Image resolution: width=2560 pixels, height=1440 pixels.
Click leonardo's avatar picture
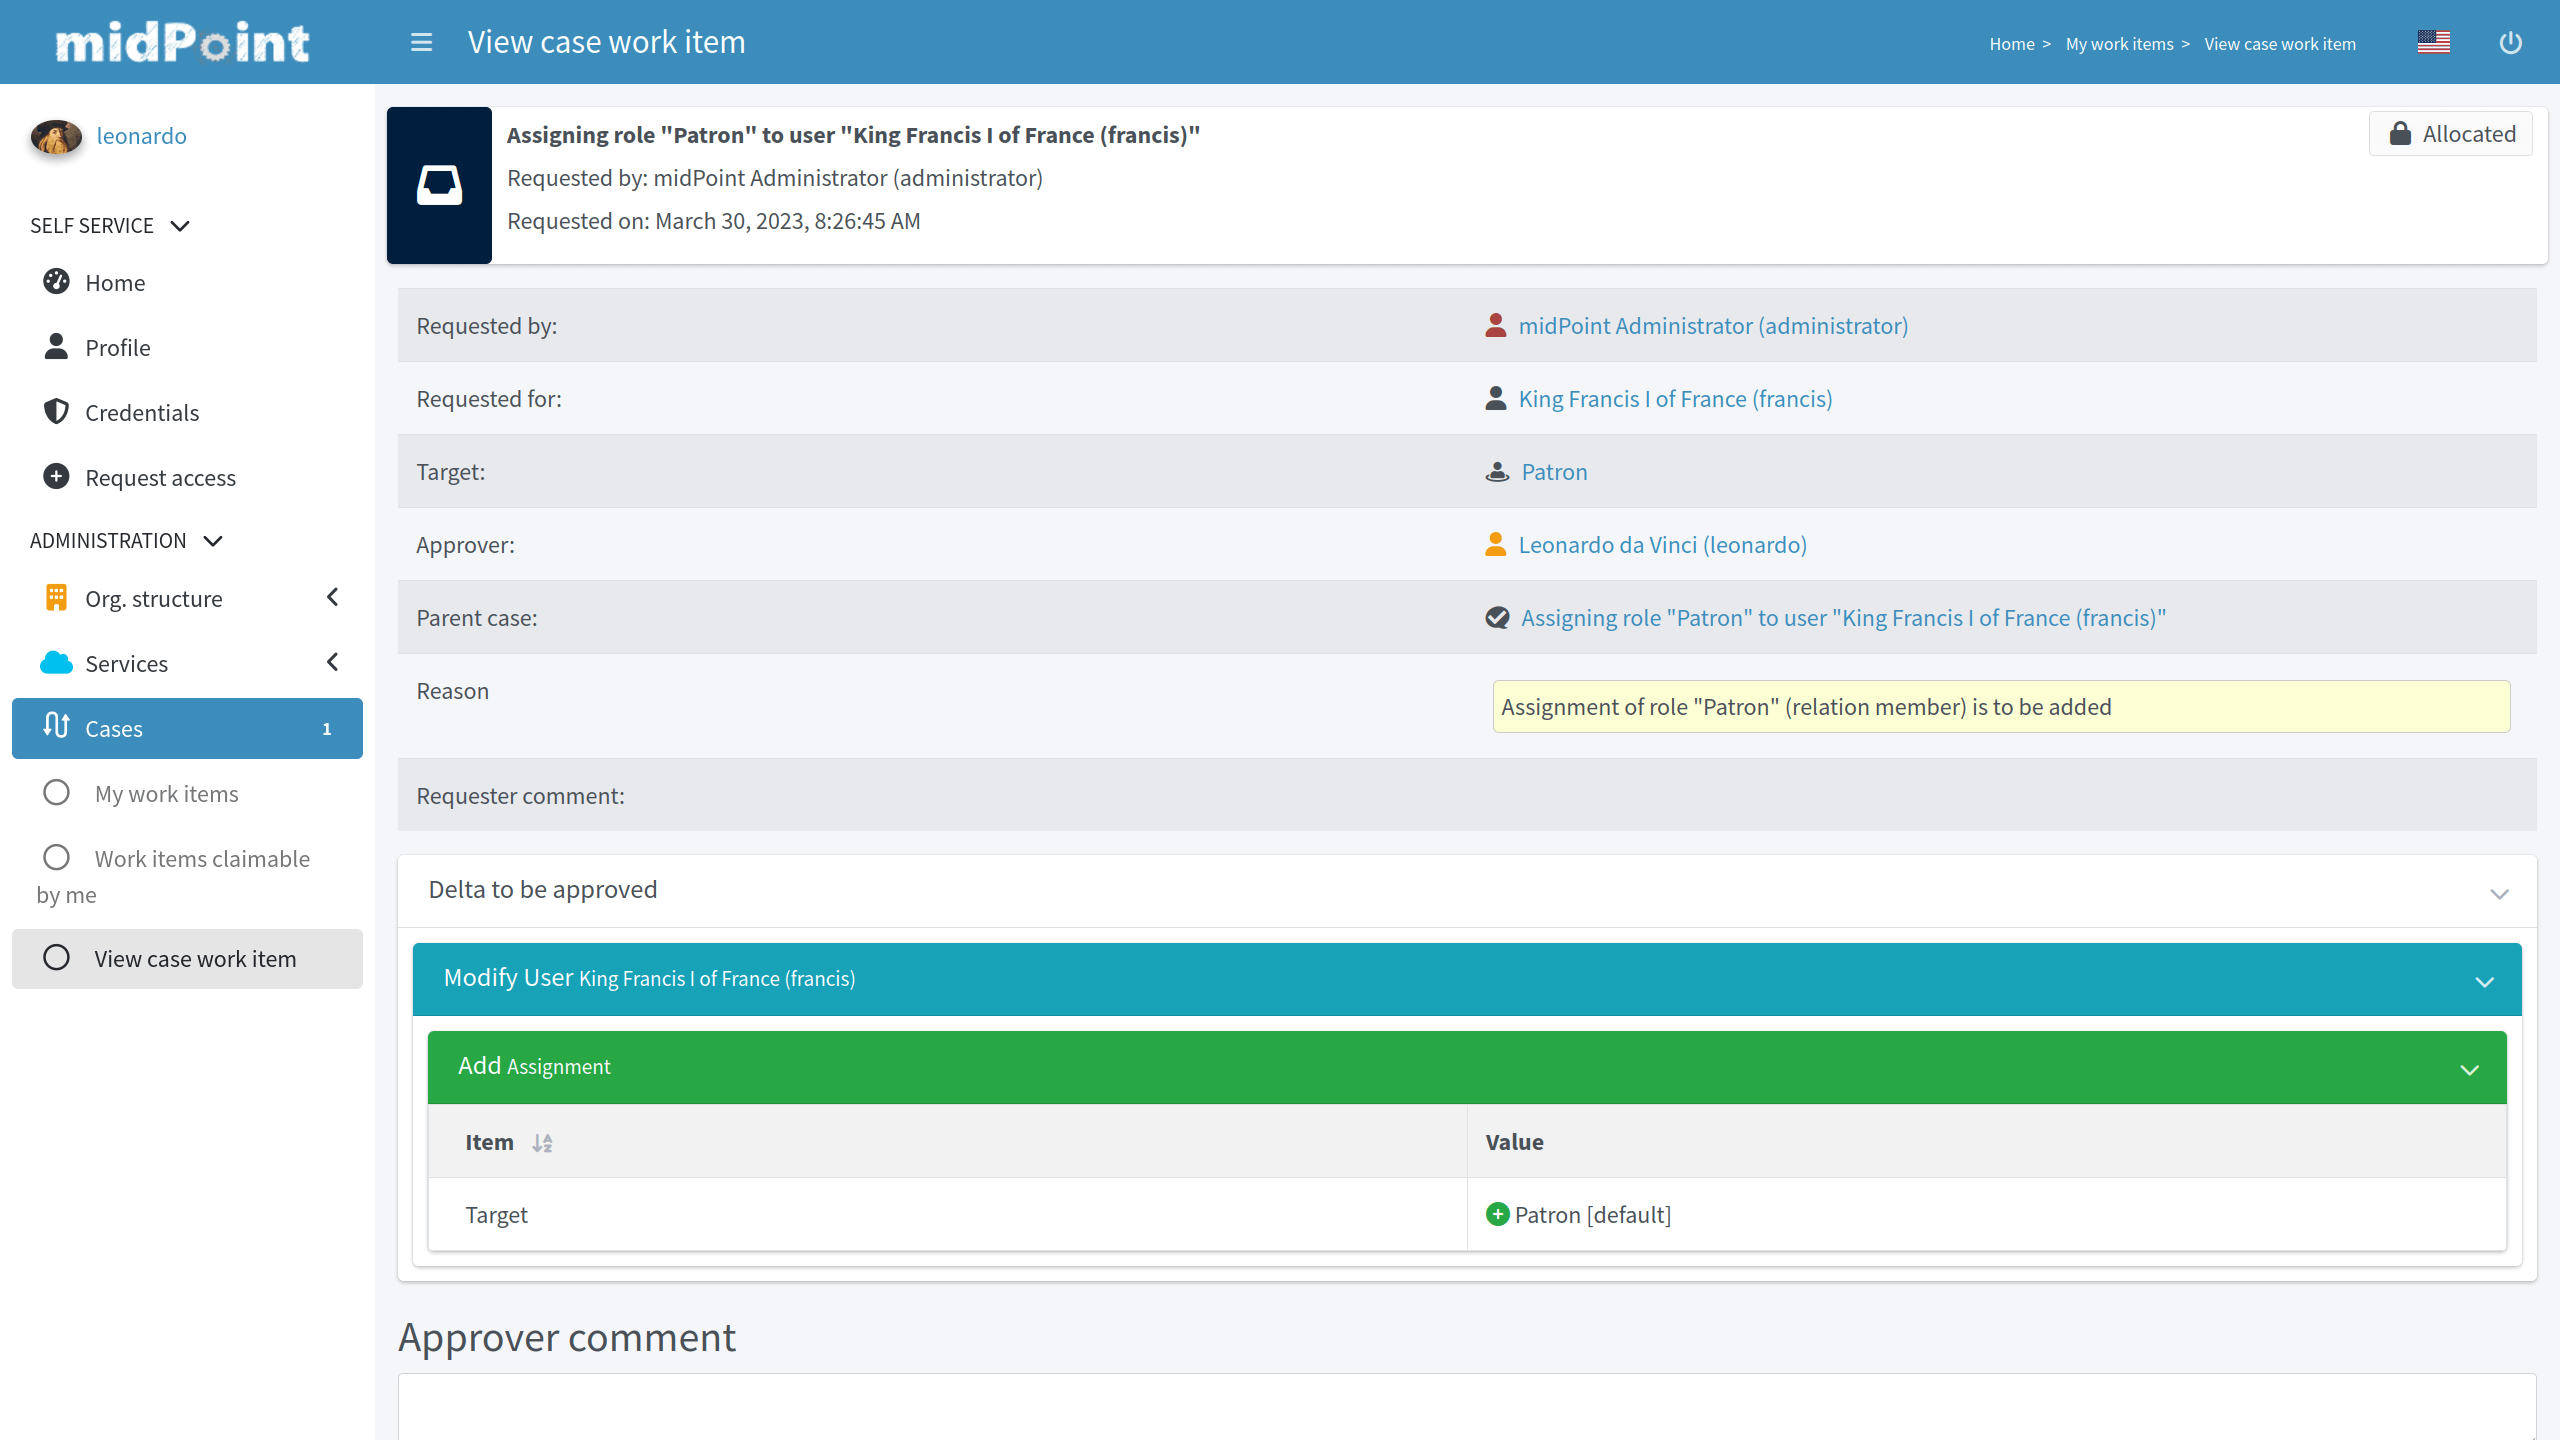[56, 137]
